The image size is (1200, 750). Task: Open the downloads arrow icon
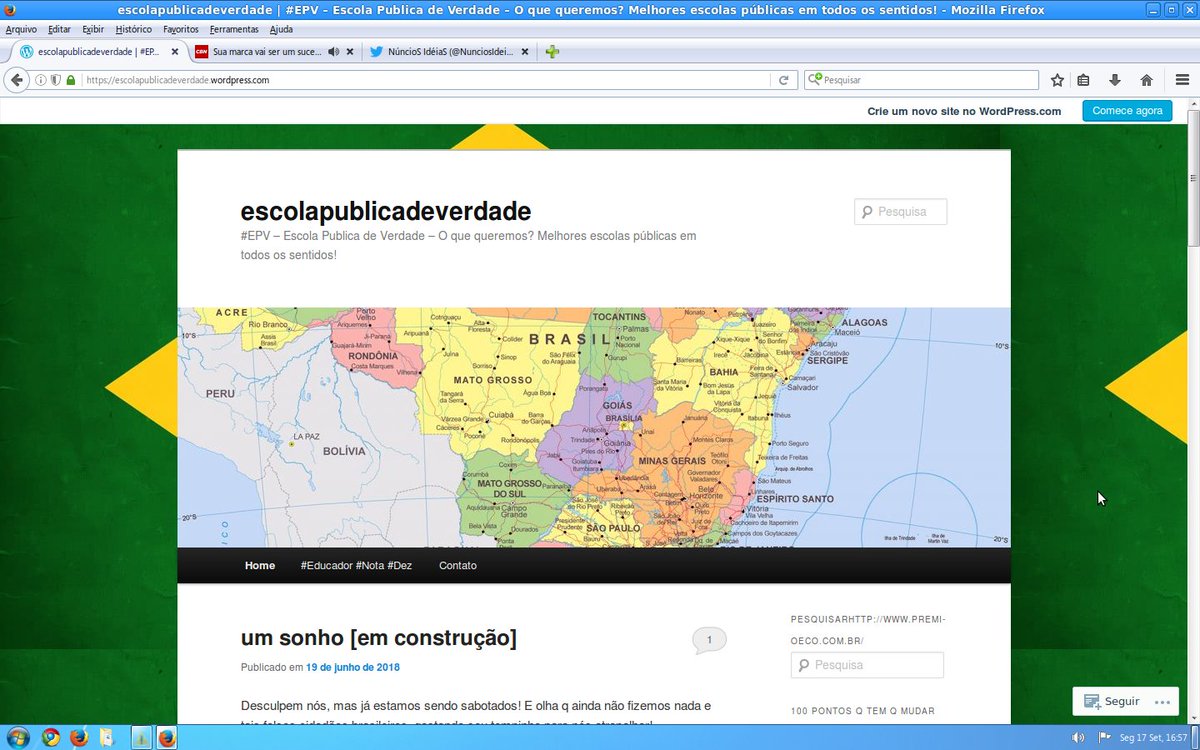click(x=1115, y=80)
